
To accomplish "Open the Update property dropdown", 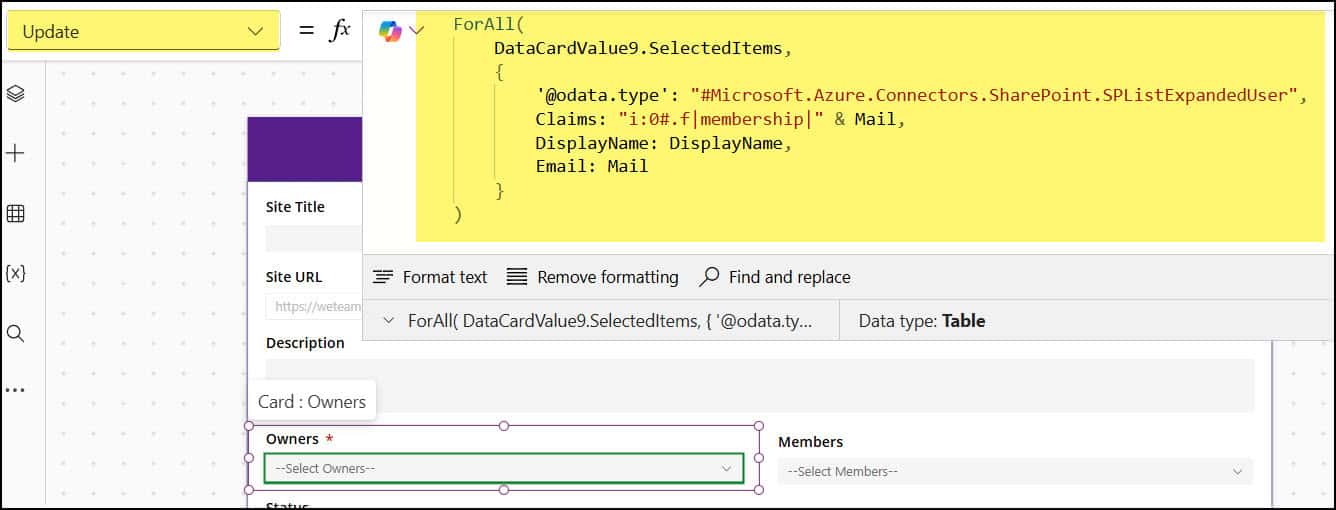I will point(143,31).
